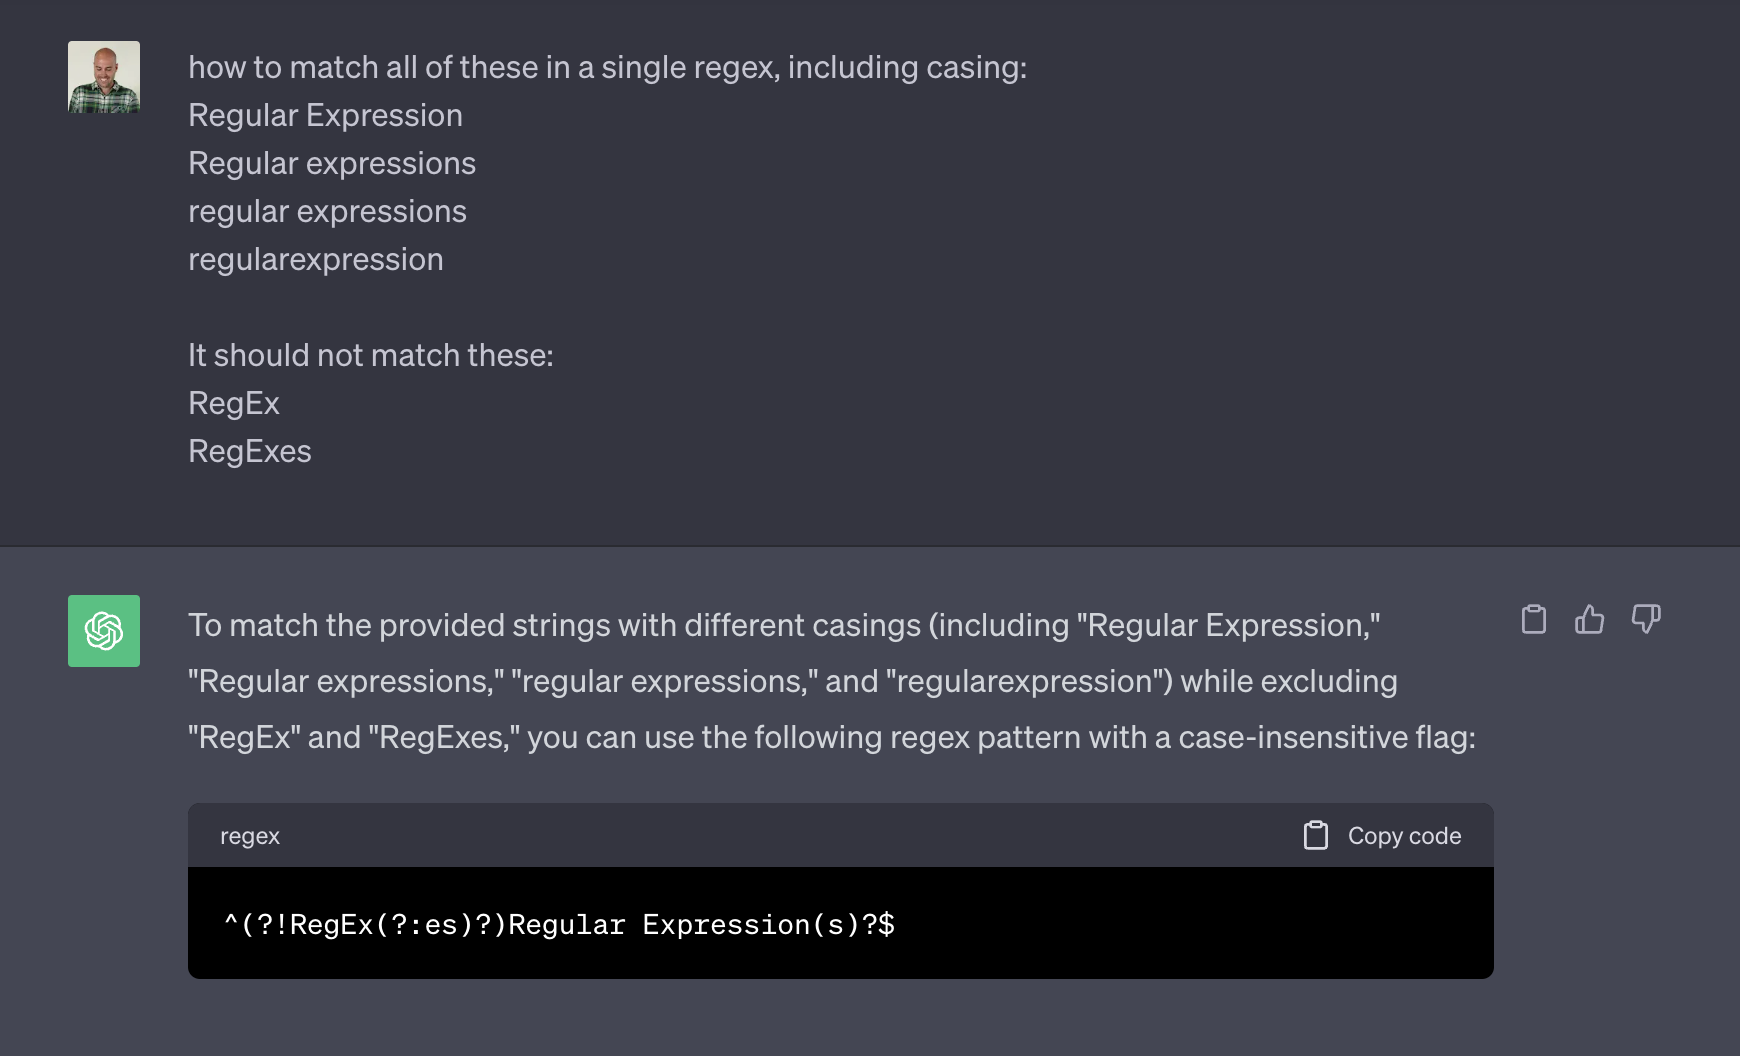Click the 'regex' language label in the header
Screen dimensions: 1740x1056
point(250,836)
